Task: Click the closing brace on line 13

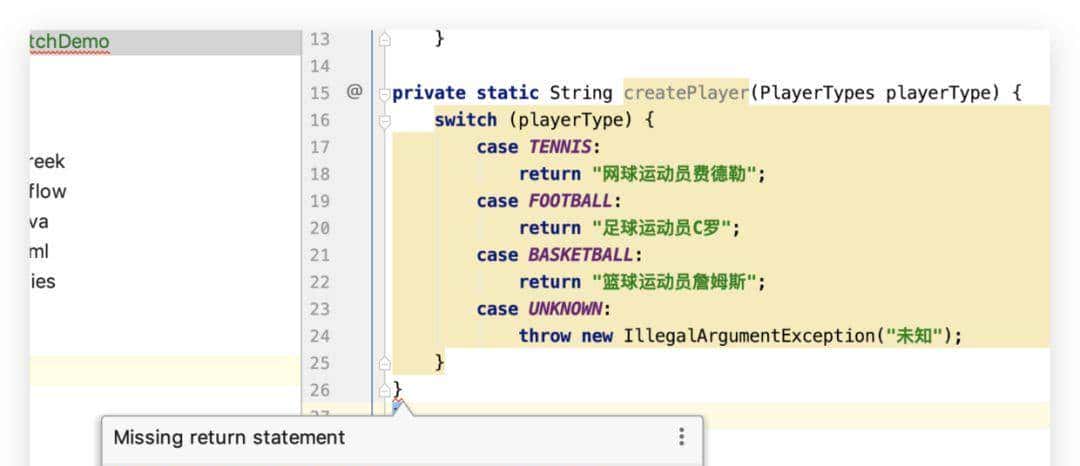Action: pyautogui.click(x=439, y=39)
